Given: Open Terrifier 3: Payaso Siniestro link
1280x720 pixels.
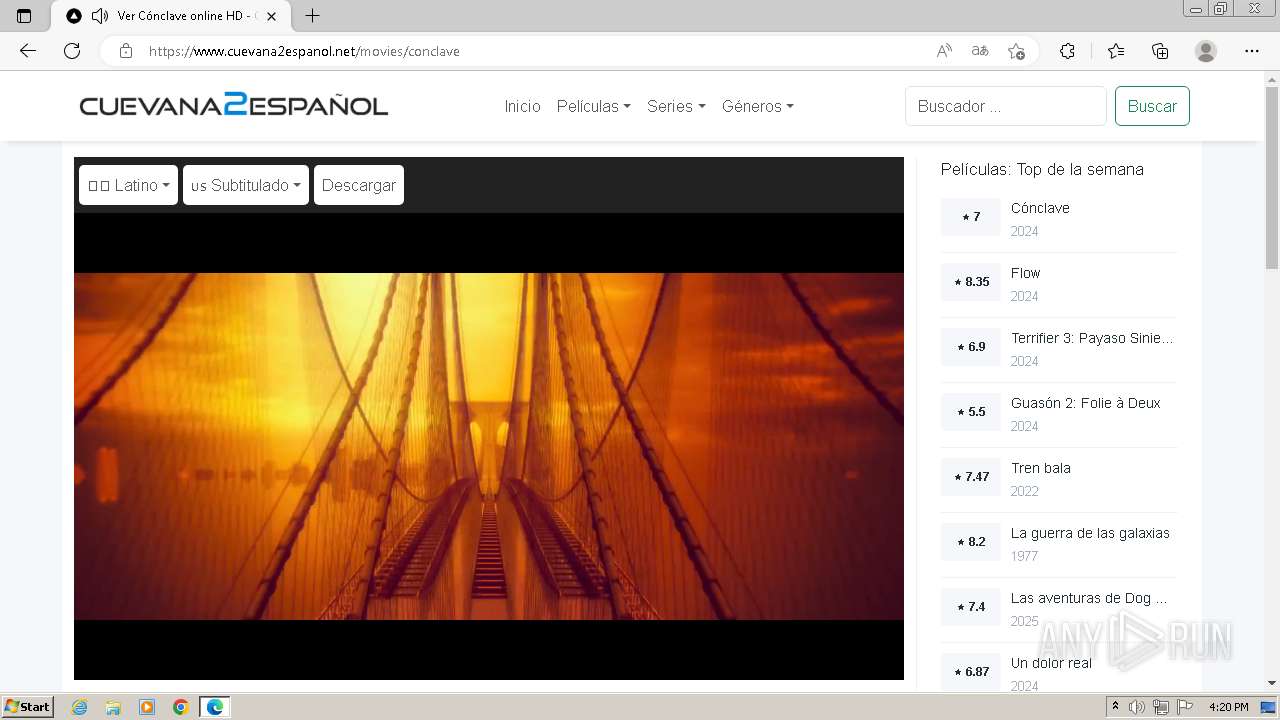Looking at the screenshot, I should [x=1092, y=338].
